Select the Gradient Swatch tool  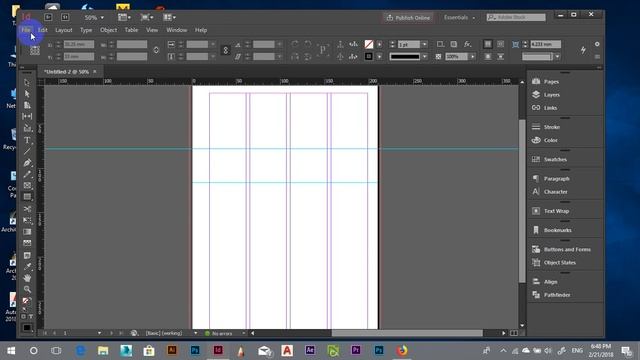click(x=27, y=232)
